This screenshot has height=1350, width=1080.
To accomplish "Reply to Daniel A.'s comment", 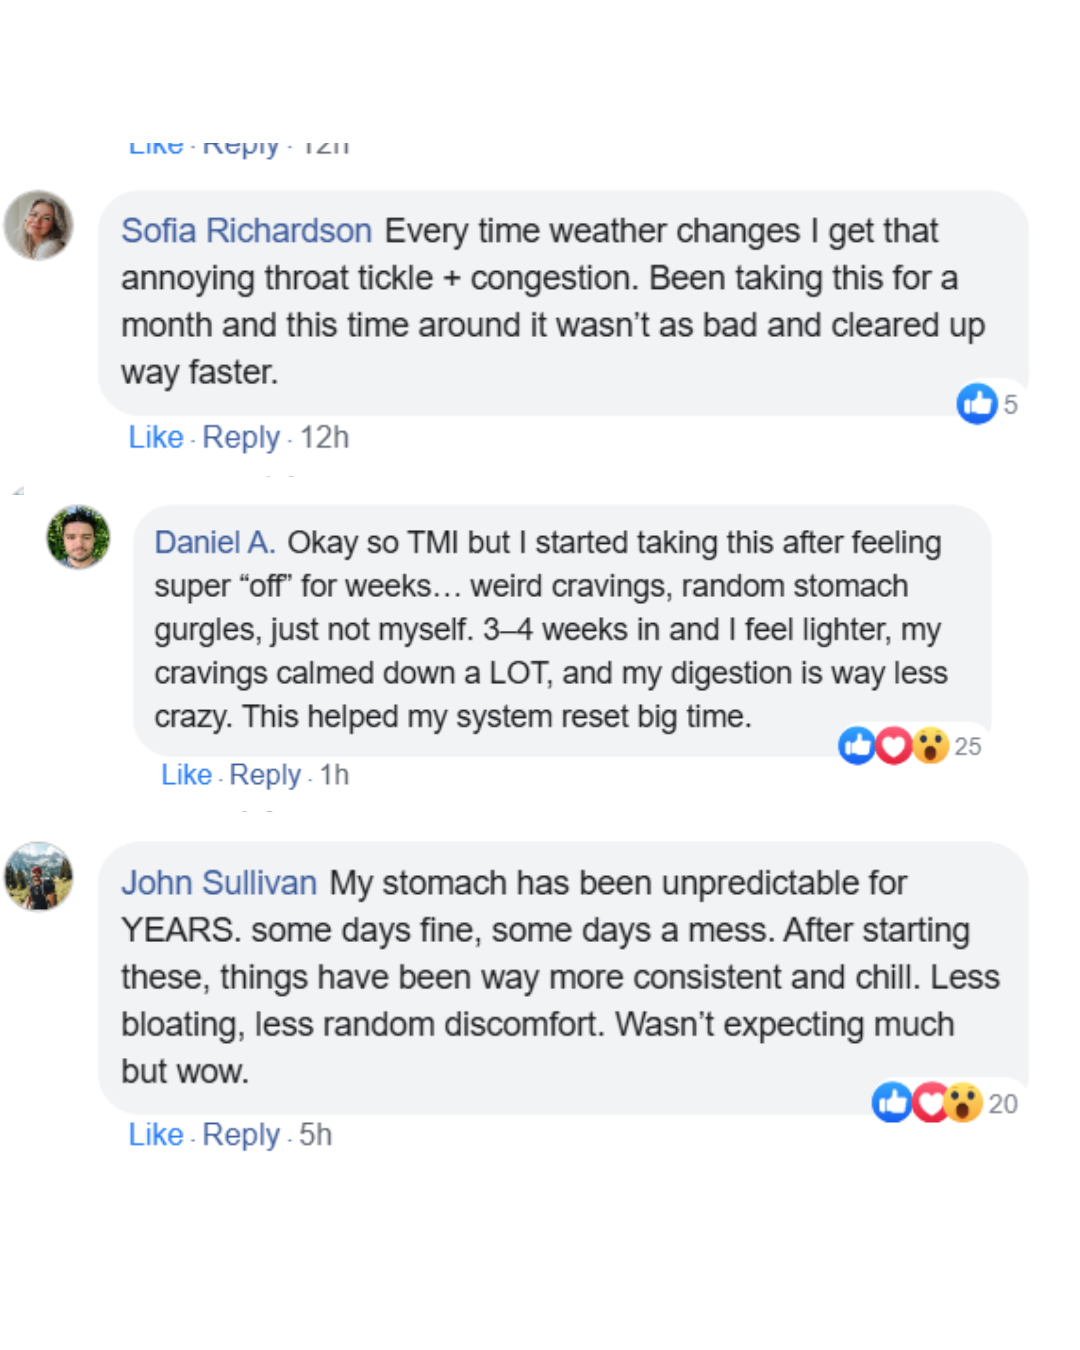I will coord(265,775).
